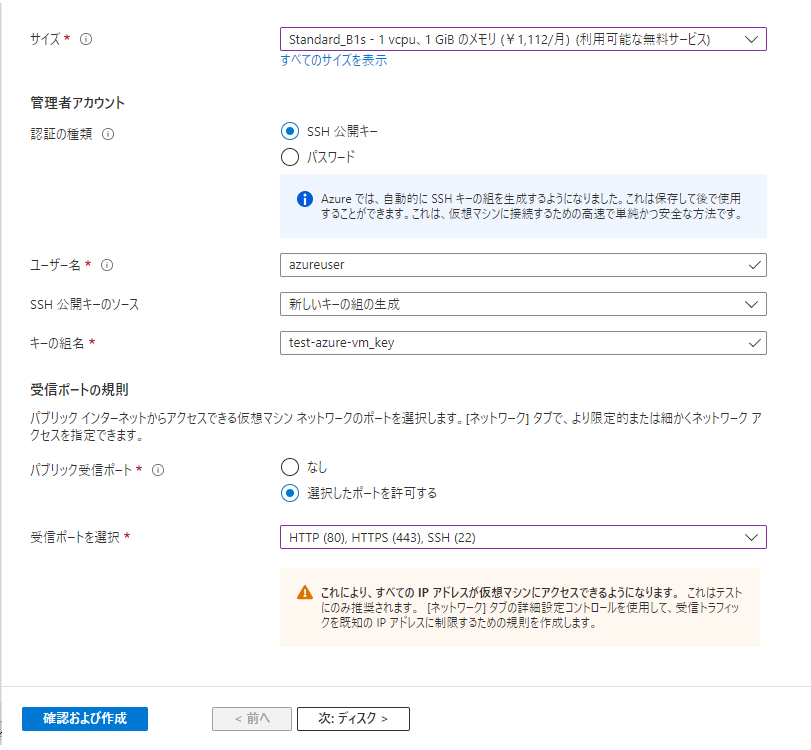Select the パスワード authentication option

pos(289,157)
